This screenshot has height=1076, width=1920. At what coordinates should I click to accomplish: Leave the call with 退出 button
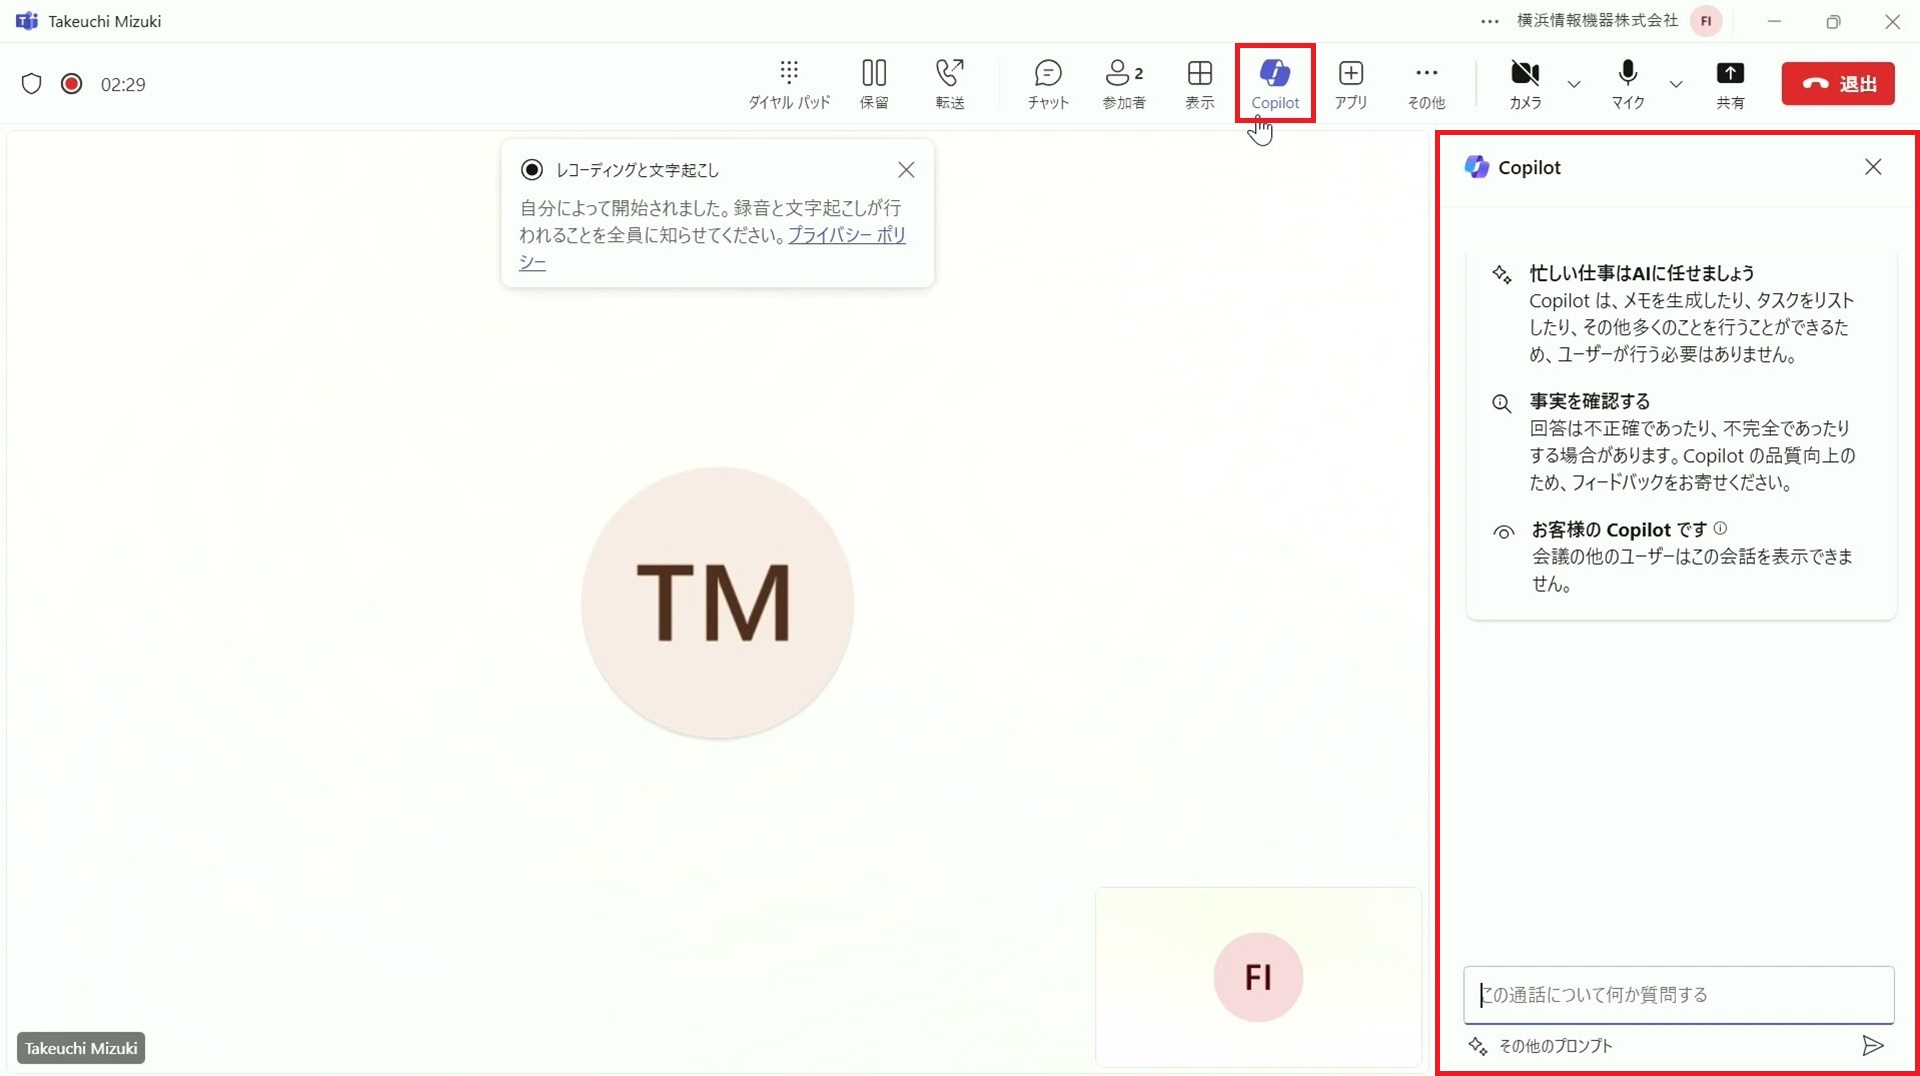click(x=1838, y=84)
